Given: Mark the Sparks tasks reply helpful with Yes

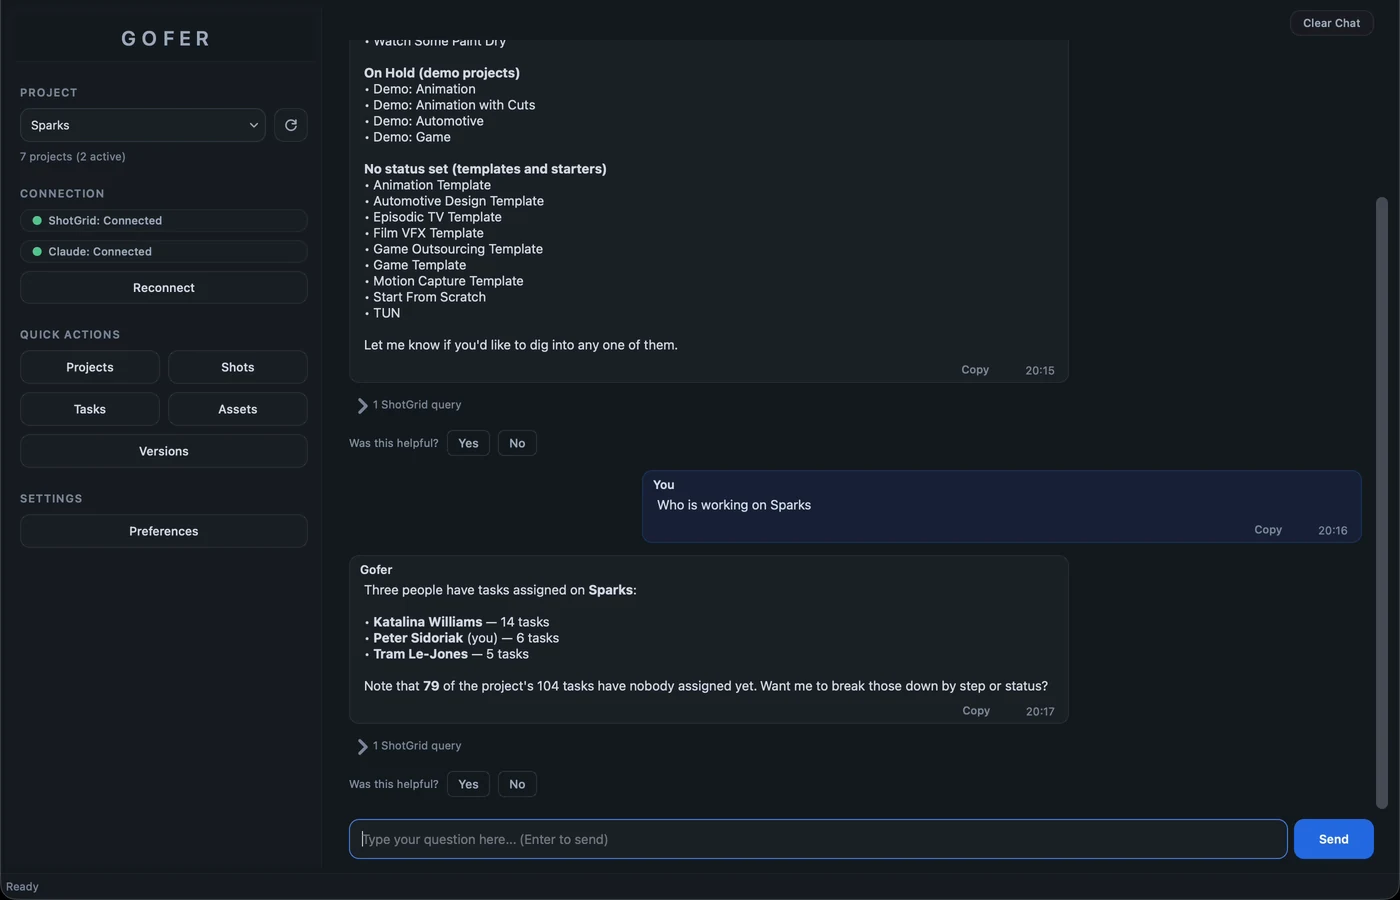Looking at the screenshot, I should click(x=468, y=784).
